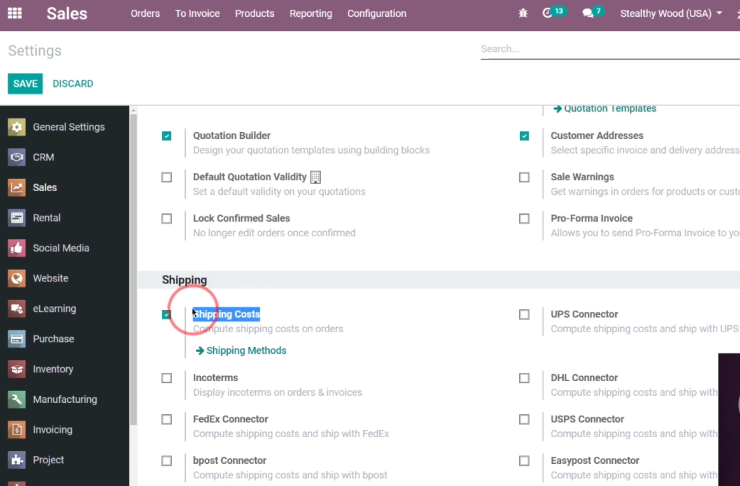
Task: Click the Website globe icon
Action: point(17,278)
